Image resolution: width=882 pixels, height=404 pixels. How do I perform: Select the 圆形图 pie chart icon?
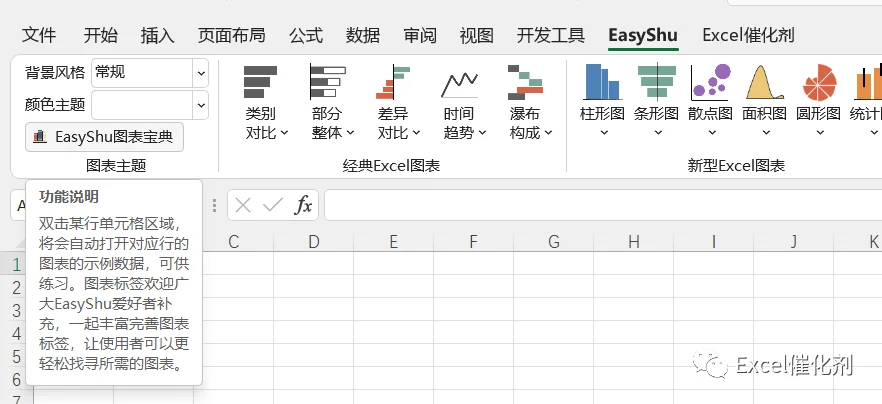point(819,82)
